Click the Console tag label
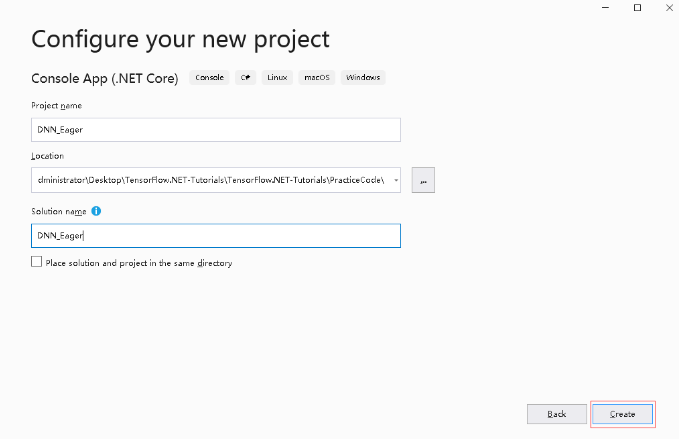Image resolution: width=679 pixels, height=439 pixels. 209,77
